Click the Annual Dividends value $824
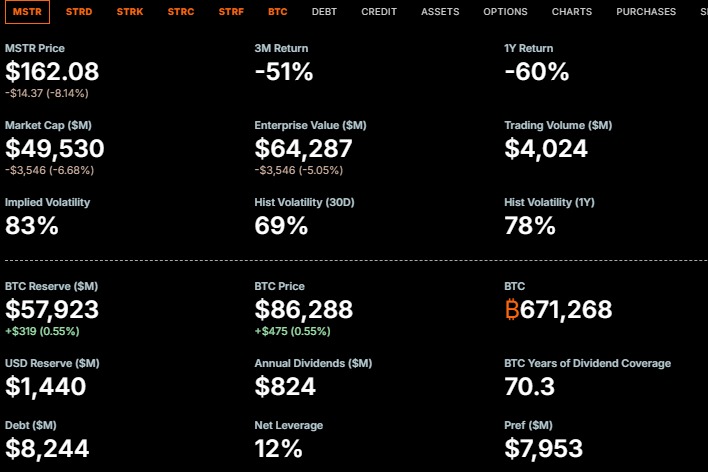Screen dimensions: 708x472 285,387
